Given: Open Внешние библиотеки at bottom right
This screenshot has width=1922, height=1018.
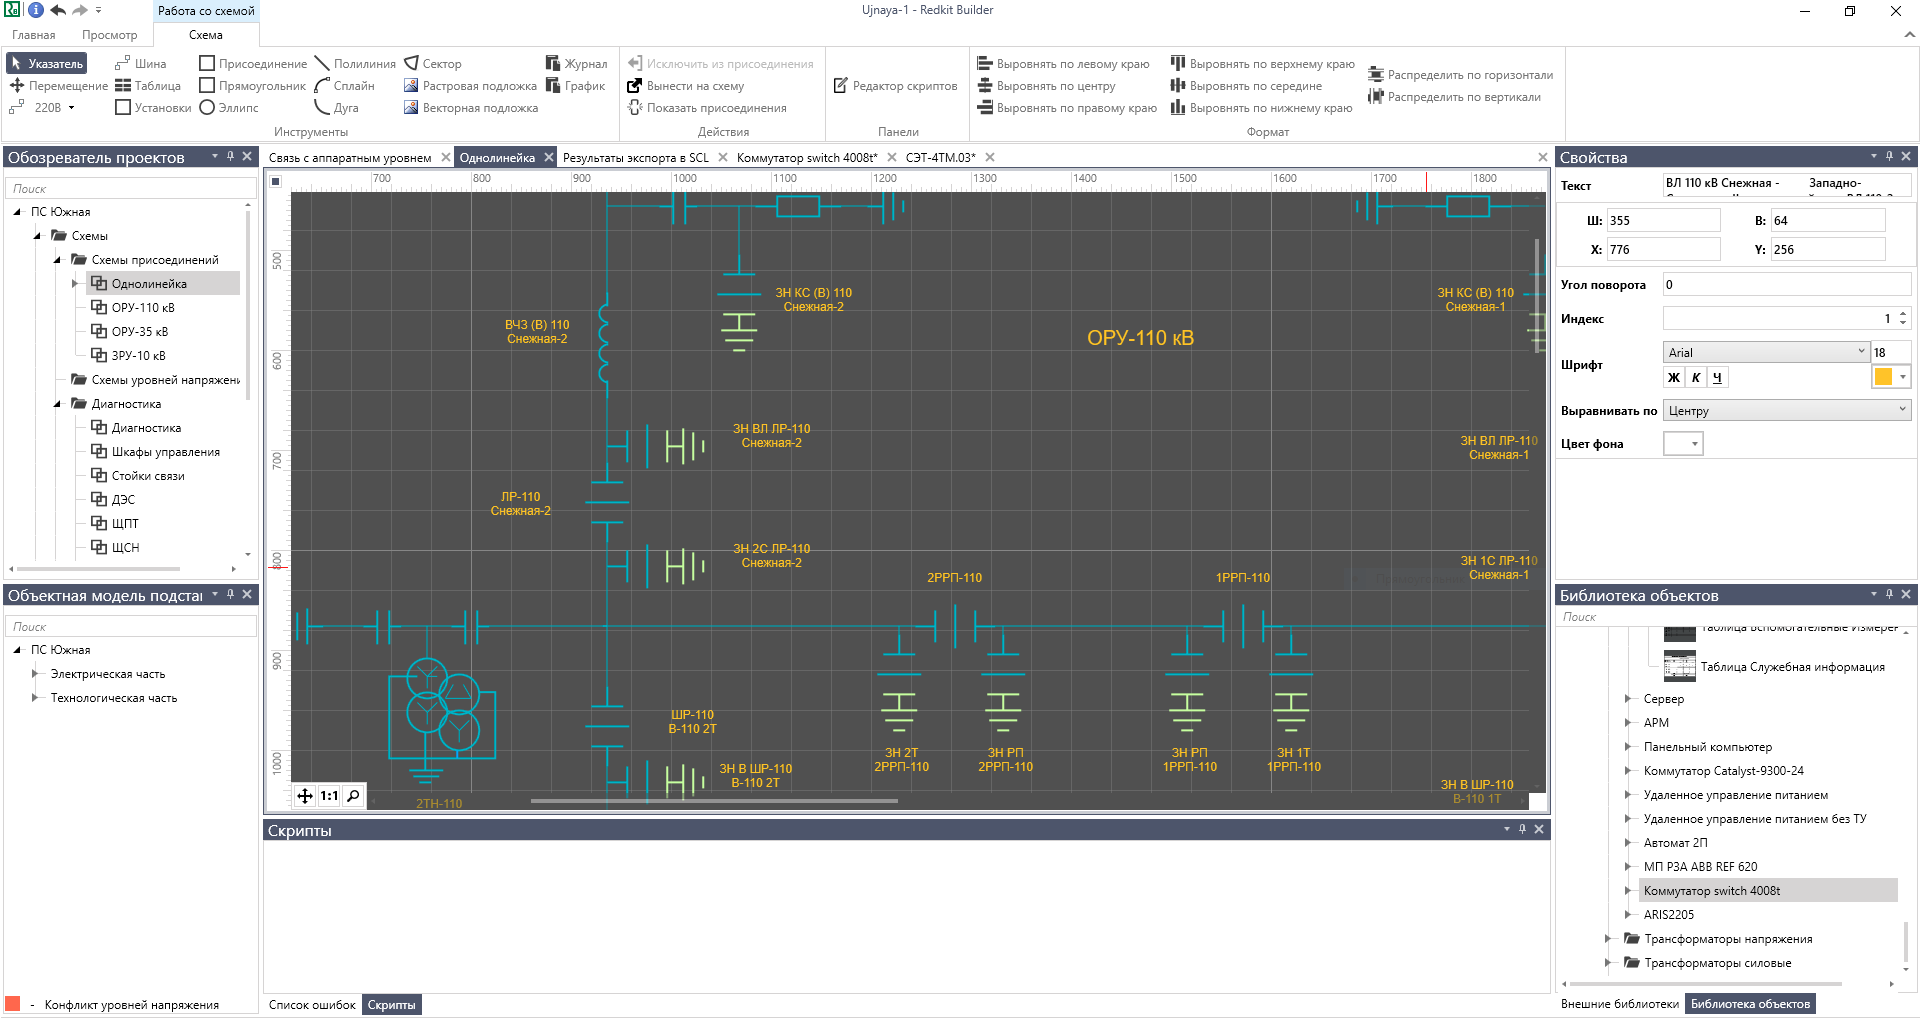Looking at the screenshot, I should point(1620,1003).
